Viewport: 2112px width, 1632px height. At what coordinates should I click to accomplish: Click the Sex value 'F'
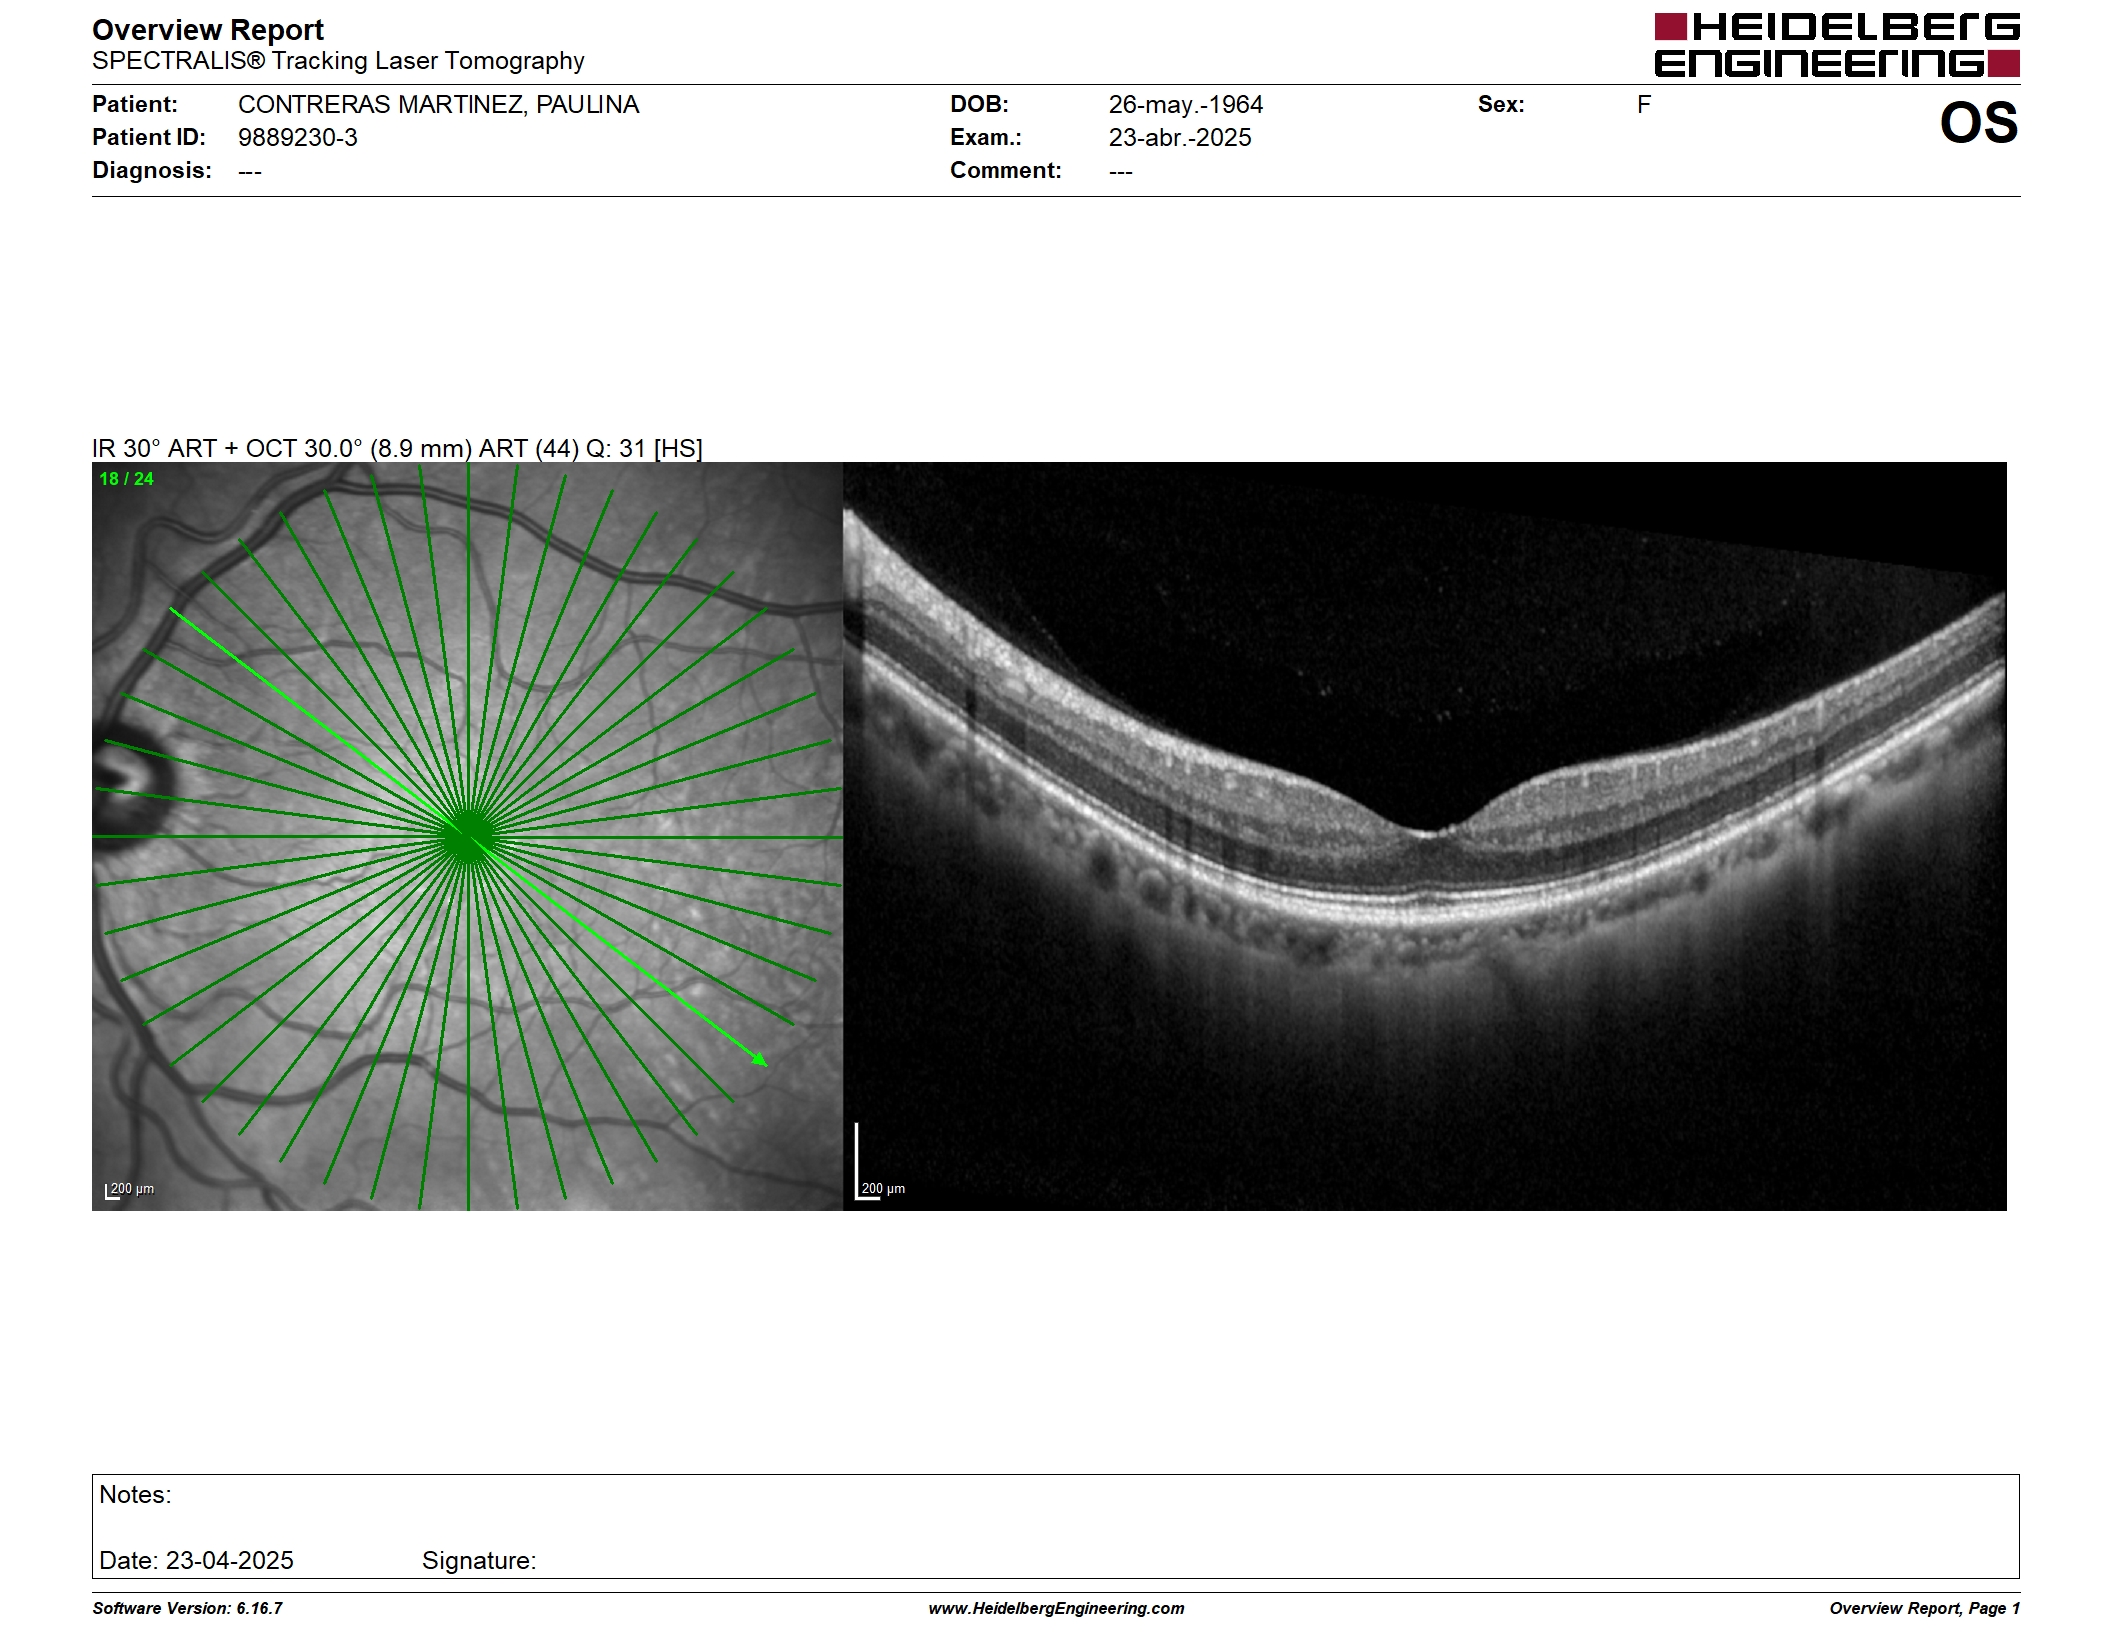pyautogui.click(x=1644, y=105)
